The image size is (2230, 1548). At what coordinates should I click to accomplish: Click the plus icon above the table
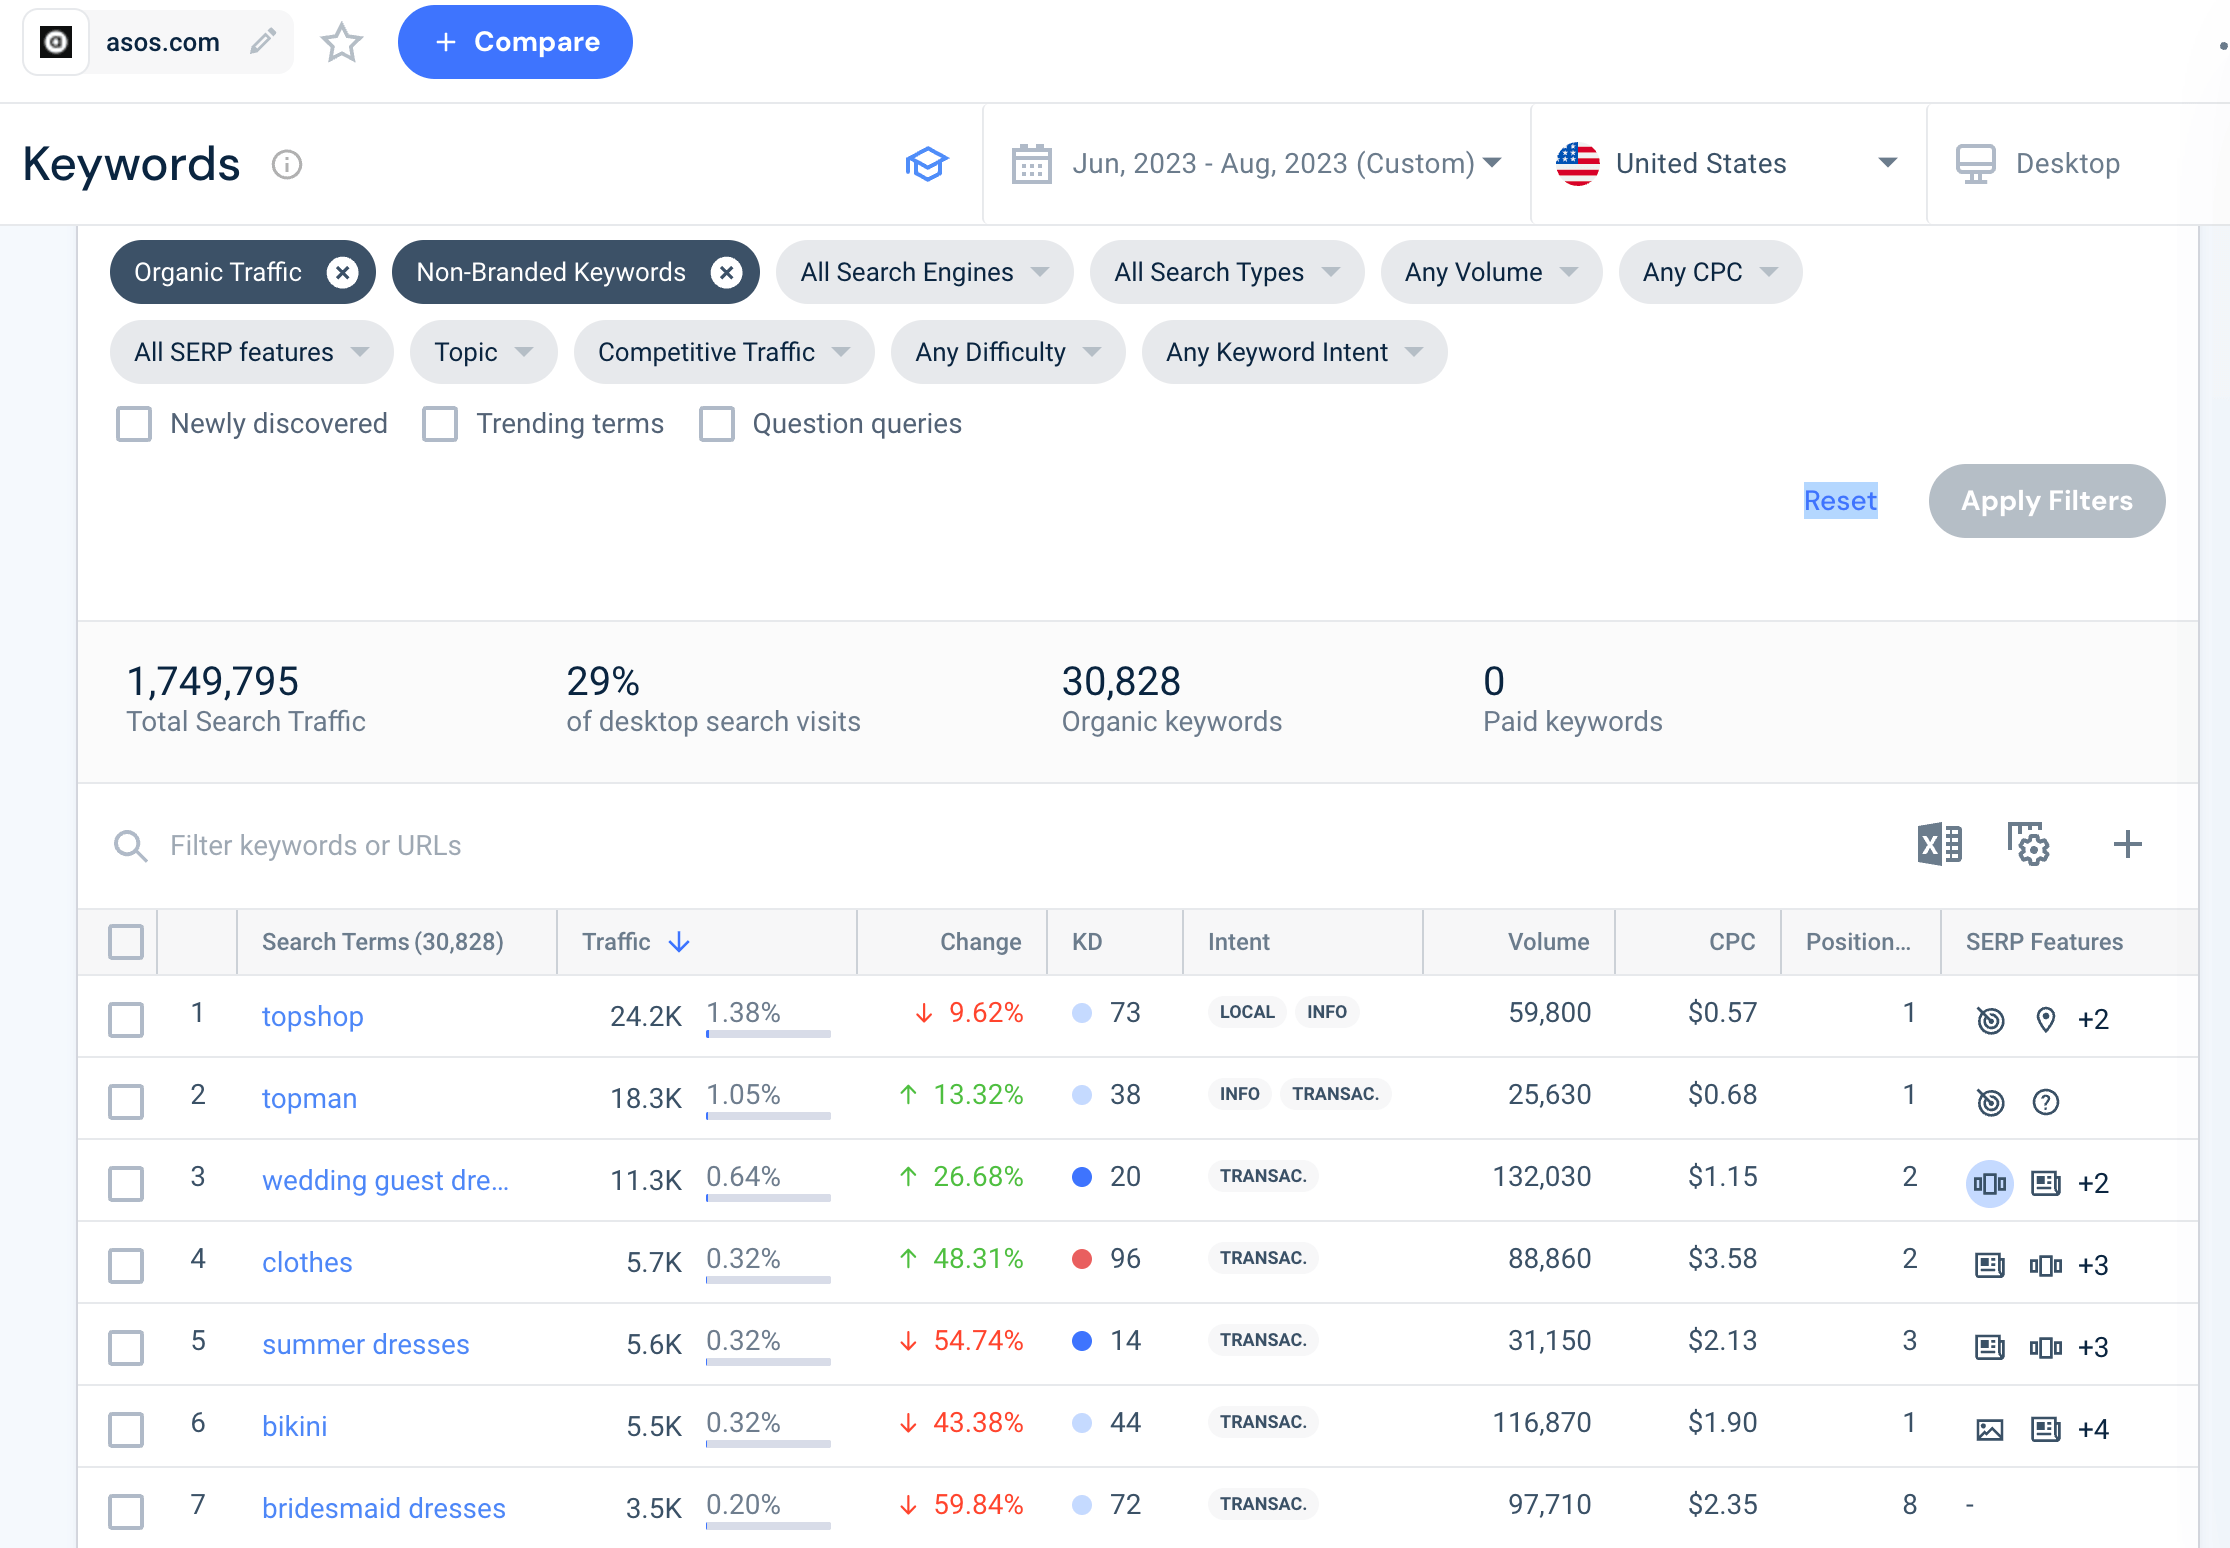(x=2128, y=845)
